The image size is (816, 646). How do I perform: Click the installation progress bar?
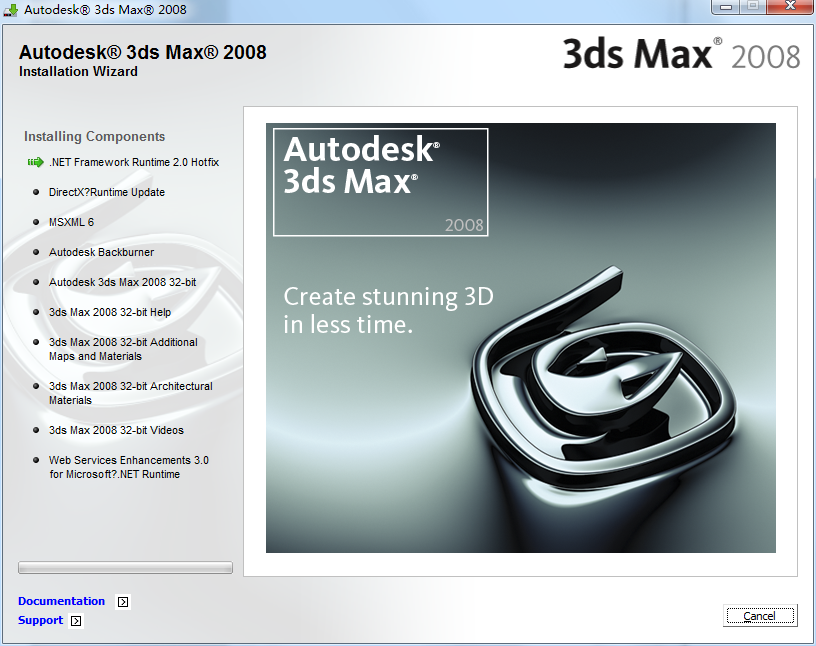[125, 567]
